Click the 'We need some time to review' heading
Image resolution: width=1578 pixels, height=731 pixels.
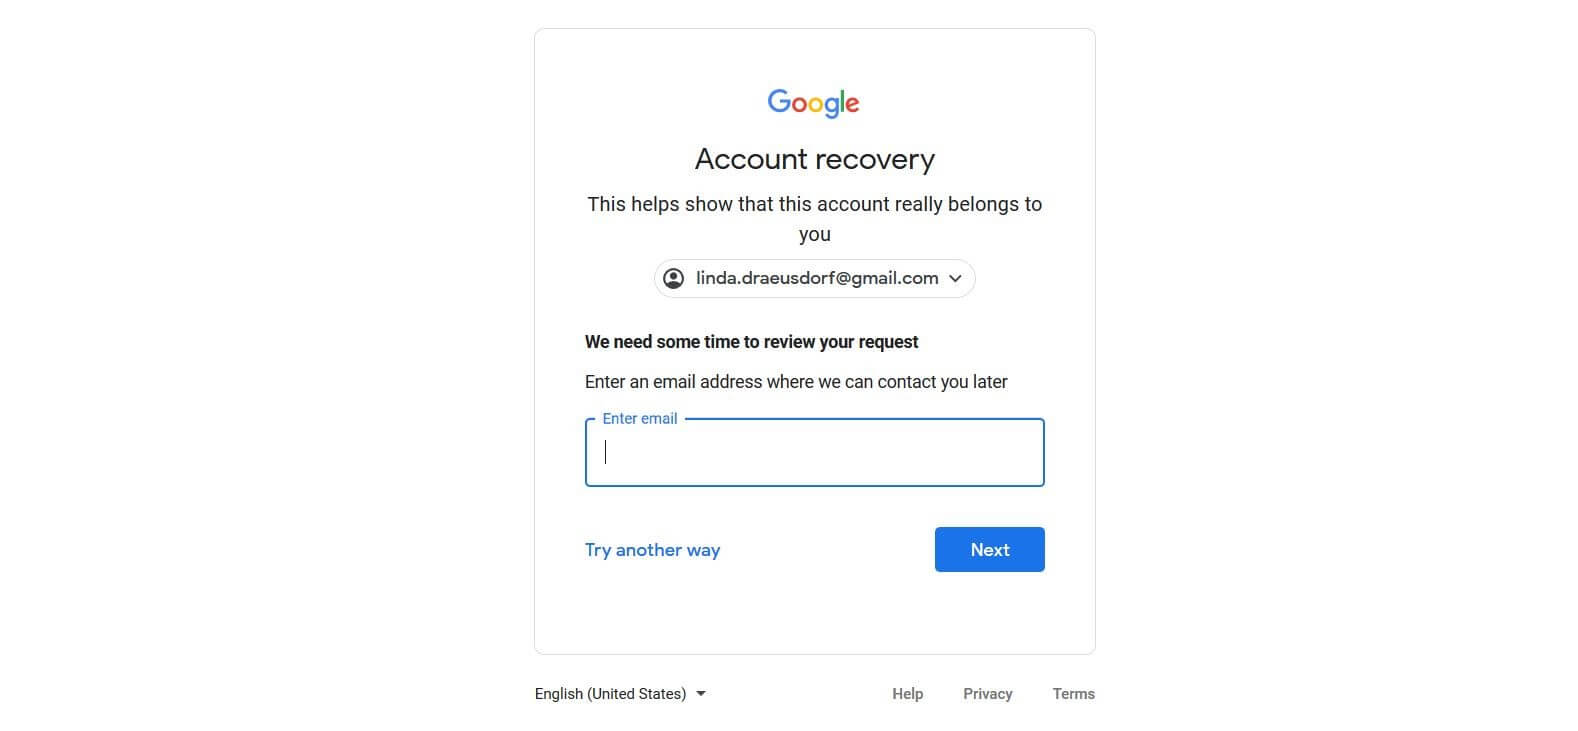coord(751,342)
